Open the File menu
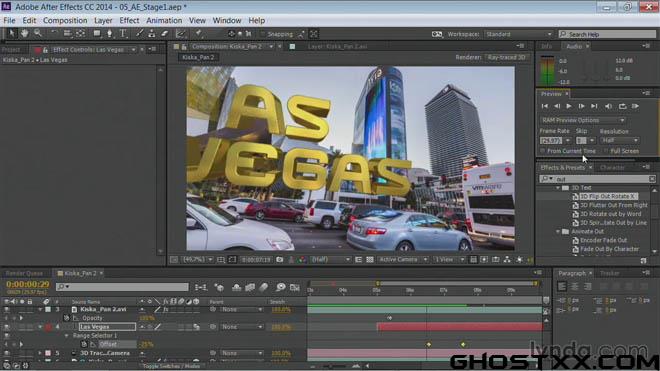 (x=9, y=20)
